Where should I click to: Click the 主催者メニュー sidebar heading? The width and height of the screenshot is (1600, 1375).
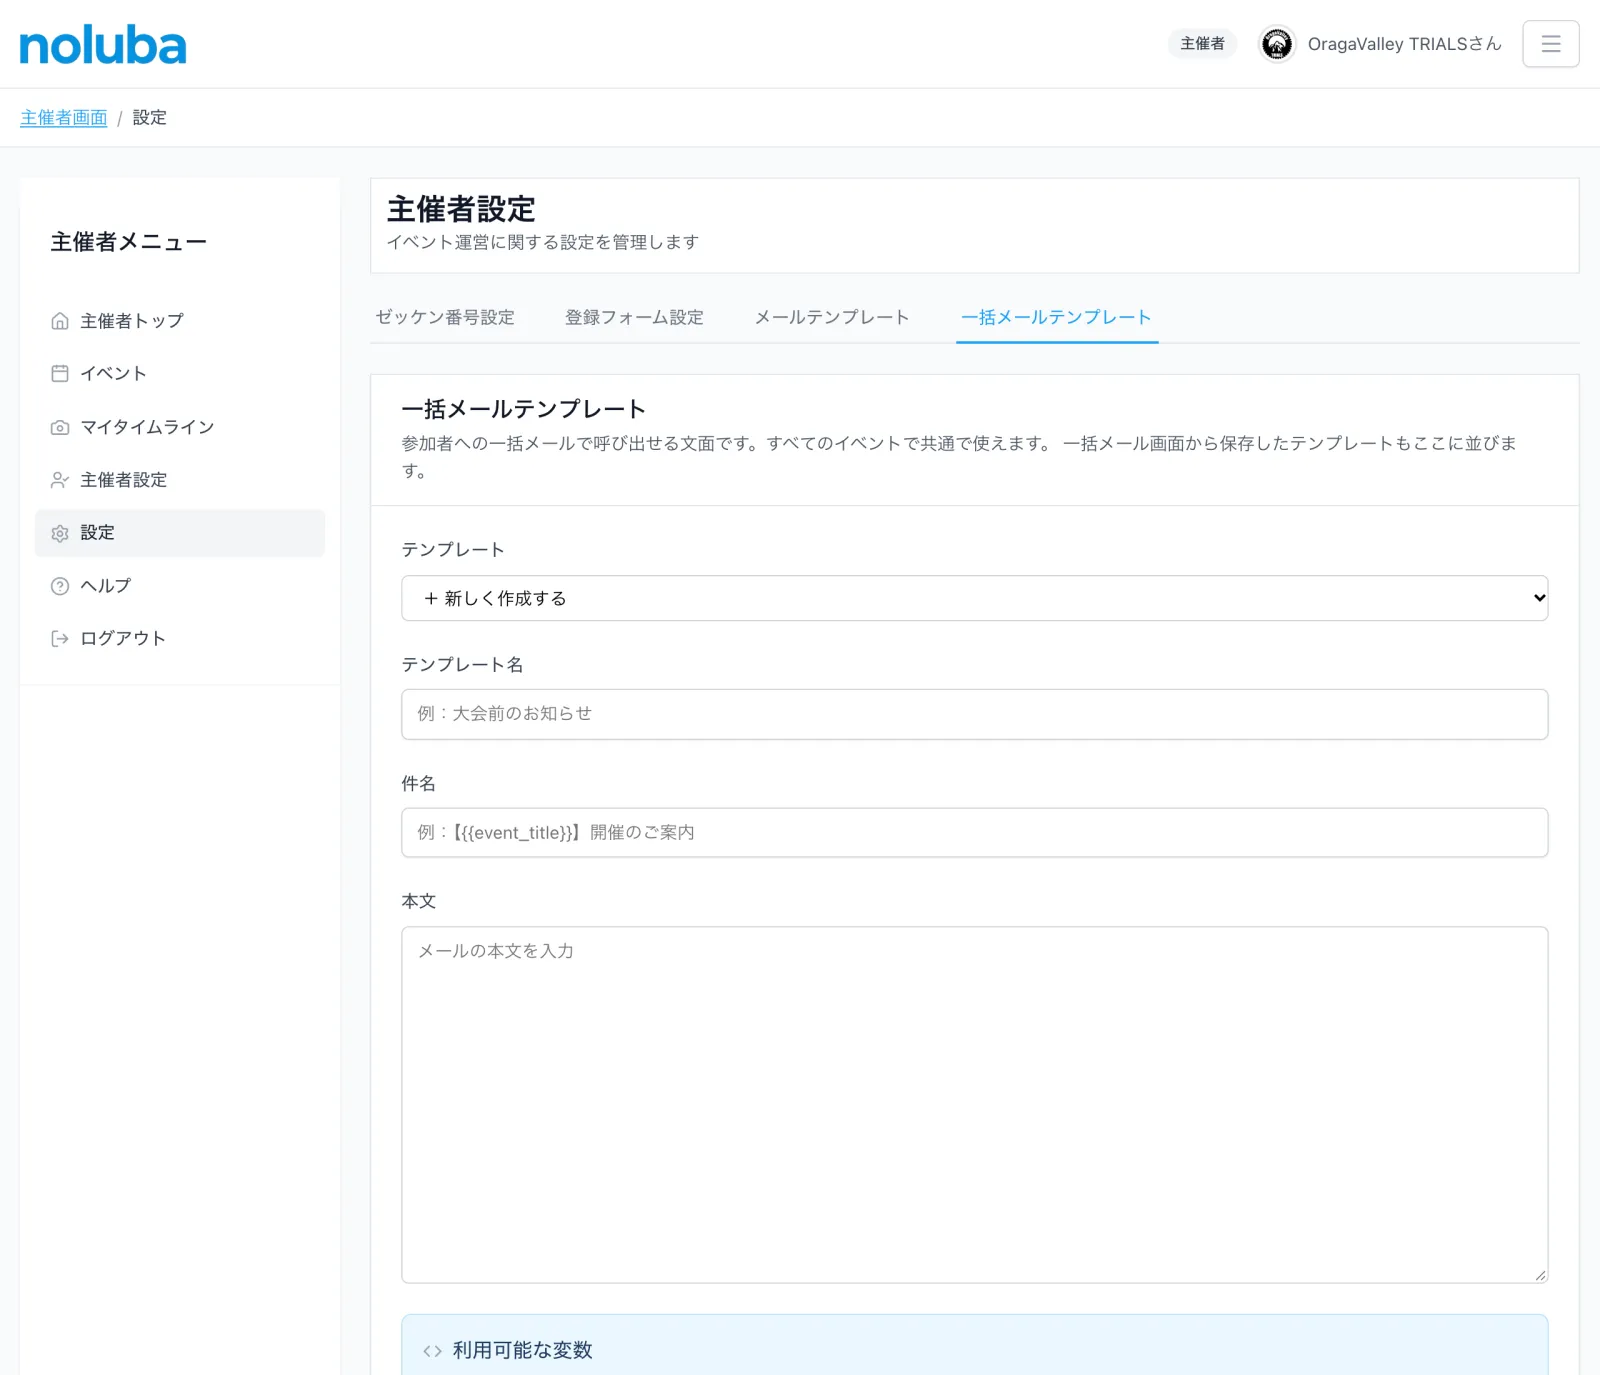click(x=129, y=242)
